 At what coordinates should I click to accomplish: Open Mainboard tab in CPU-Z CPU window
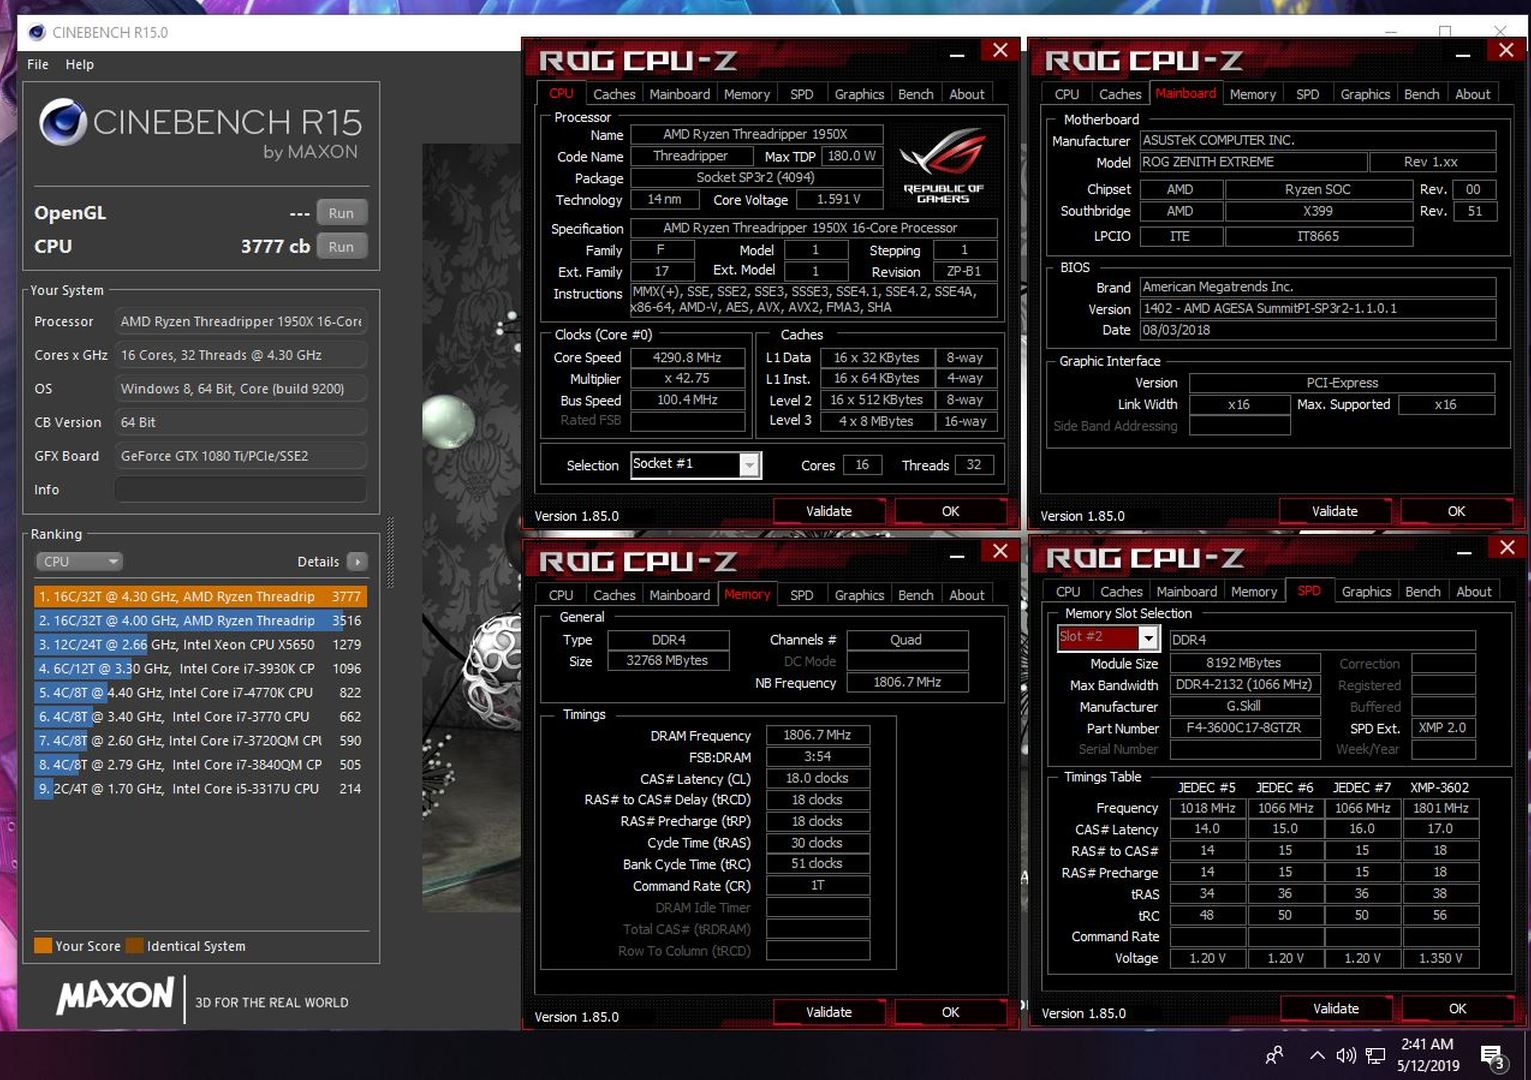pos(680,94)
